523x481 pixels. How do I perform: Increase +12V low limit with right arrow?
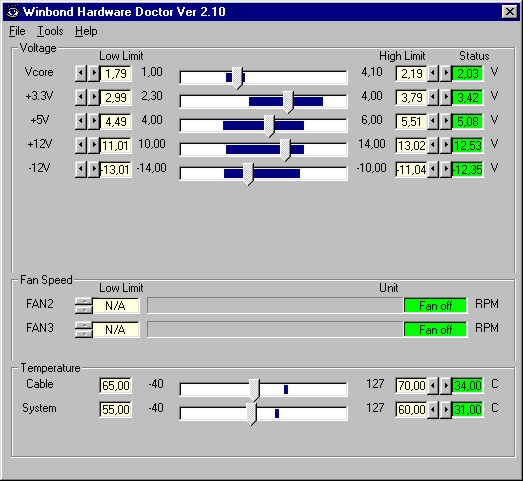coord(94,145)
